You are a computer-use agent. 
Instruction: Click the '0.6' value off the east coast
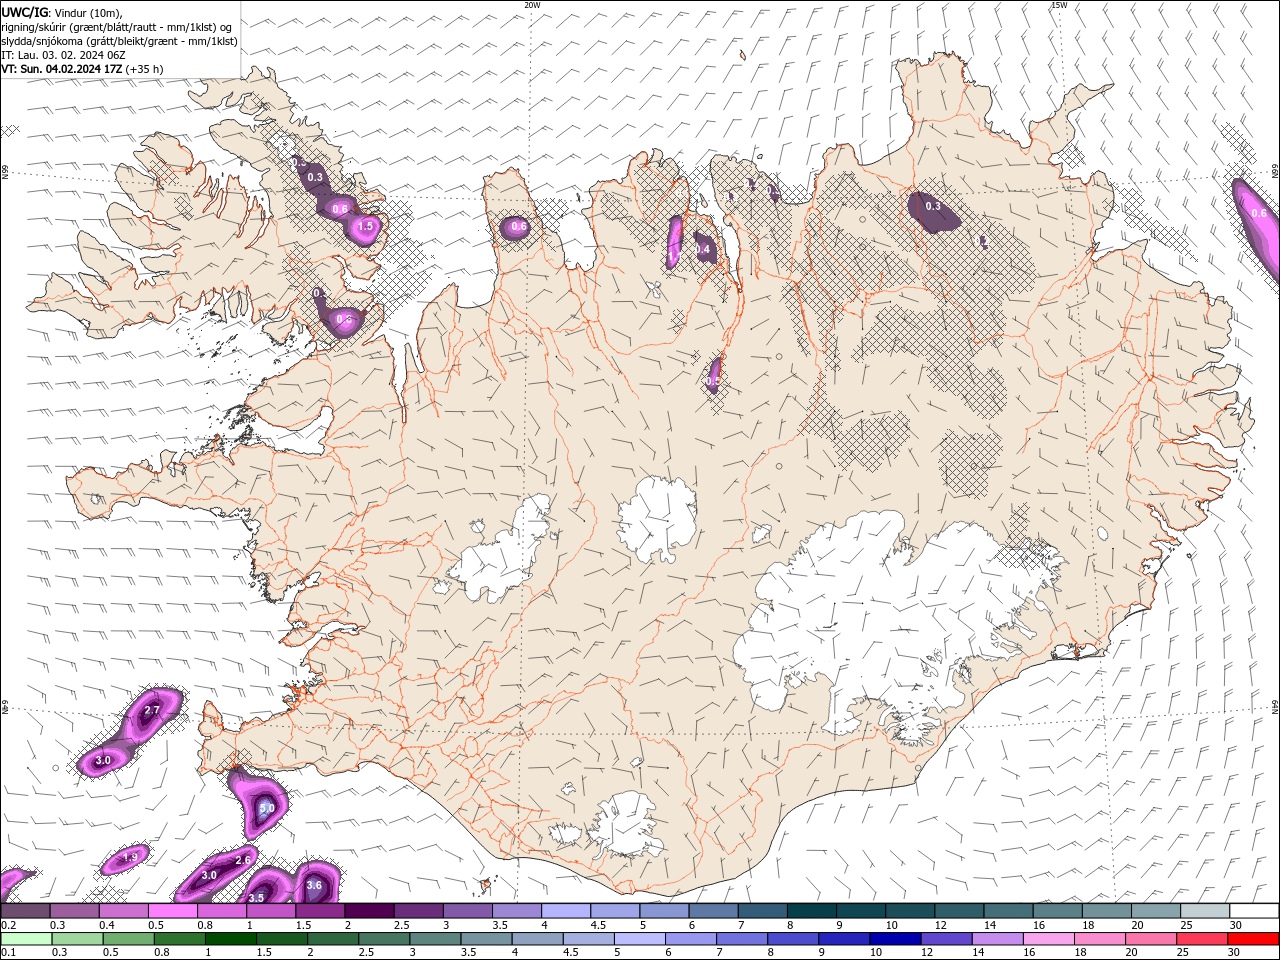(x=1259, y=213)
